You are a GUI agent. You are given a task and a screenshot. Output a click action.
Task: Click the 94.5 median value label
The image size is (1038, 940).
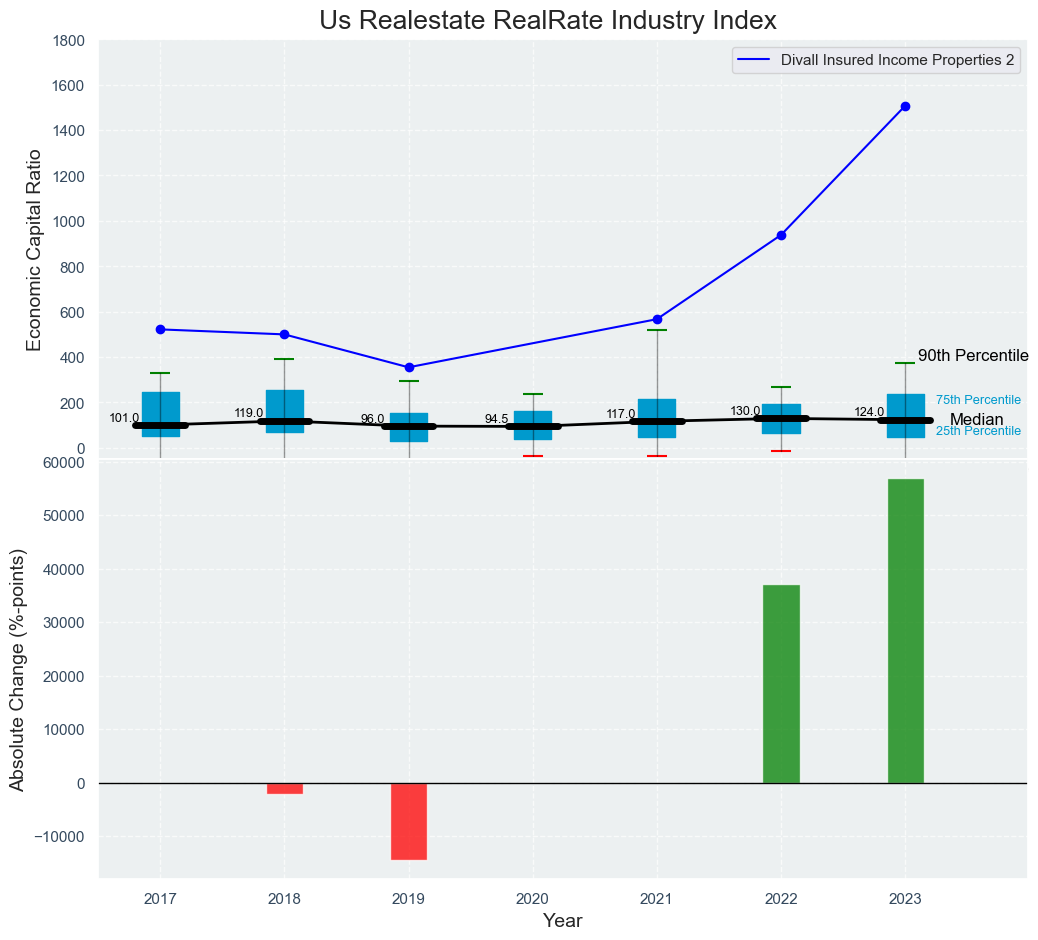(497, 420)
